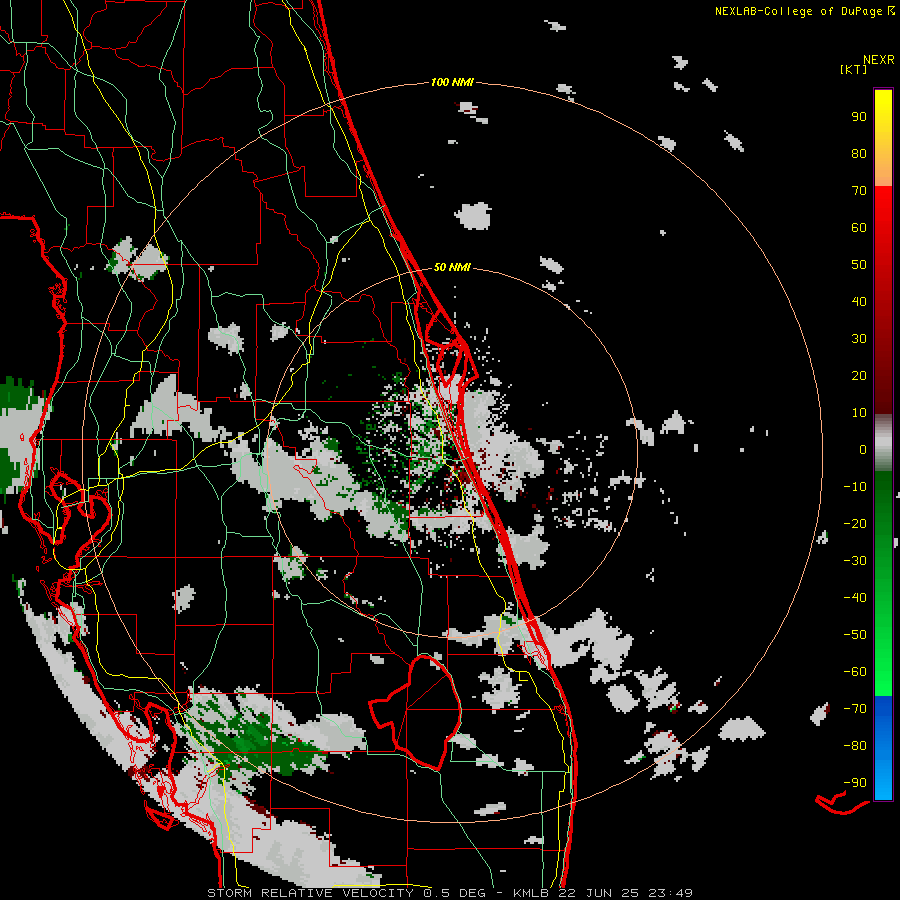The width and height of the screenshot is (900, 900).
Task: Click the 30 value on velocity scale
Action: click(859, 338)
